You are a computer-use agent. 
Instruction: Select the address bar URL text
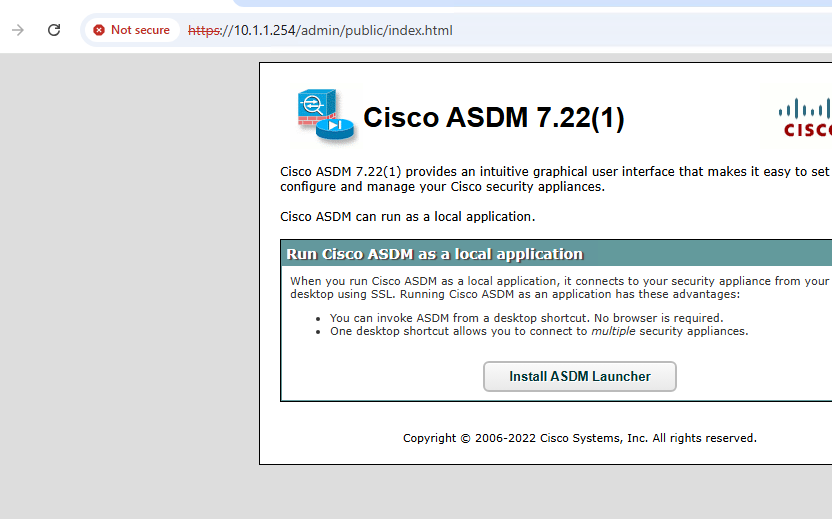tap(320, 30)
